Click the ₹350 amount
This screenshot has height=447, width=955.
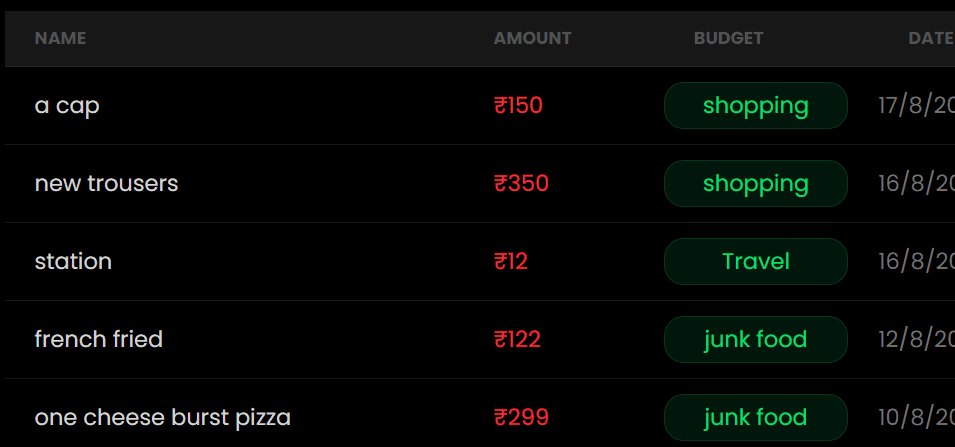click(521, 183)
